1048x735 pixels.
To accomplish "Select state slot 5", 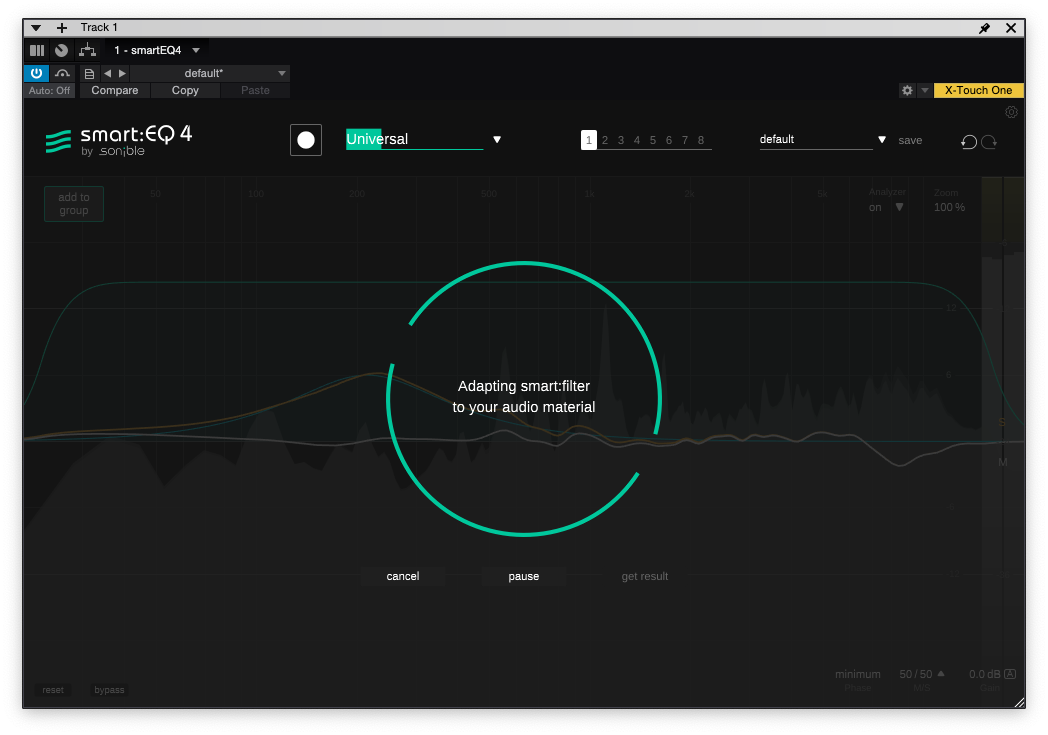I will click(653, 140).
